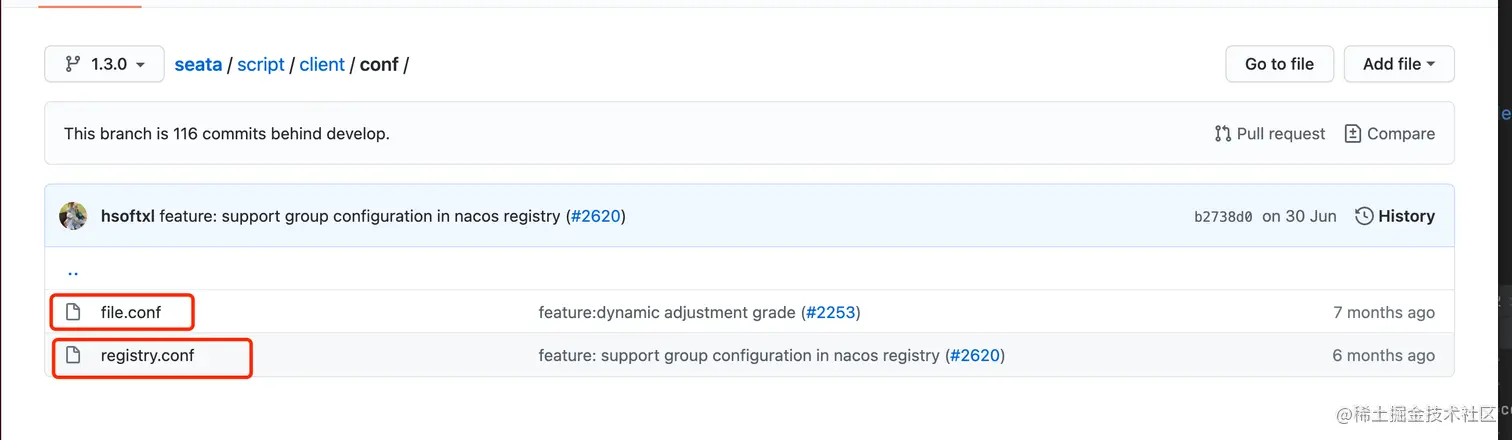Click the git branch icon
Viewport: 1512px width, 440px height.
click(x=72, y=64)
